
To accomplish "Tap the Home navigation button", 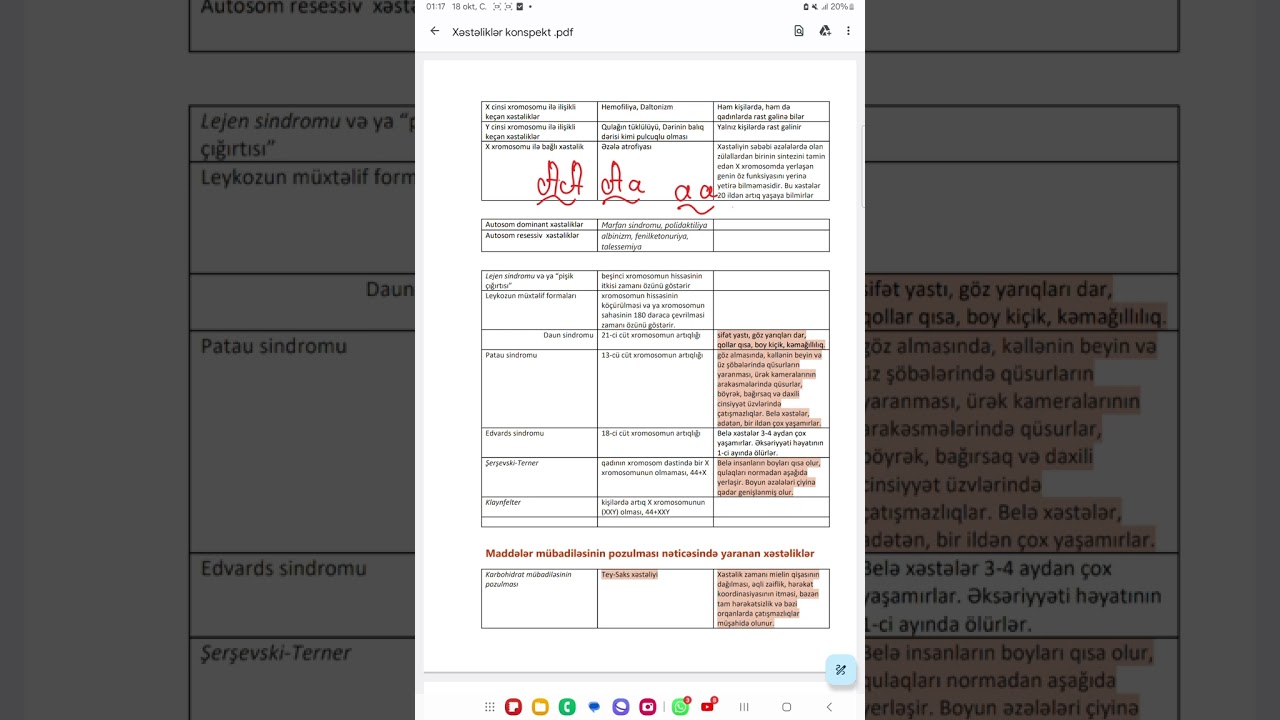I will pos(787,707).
